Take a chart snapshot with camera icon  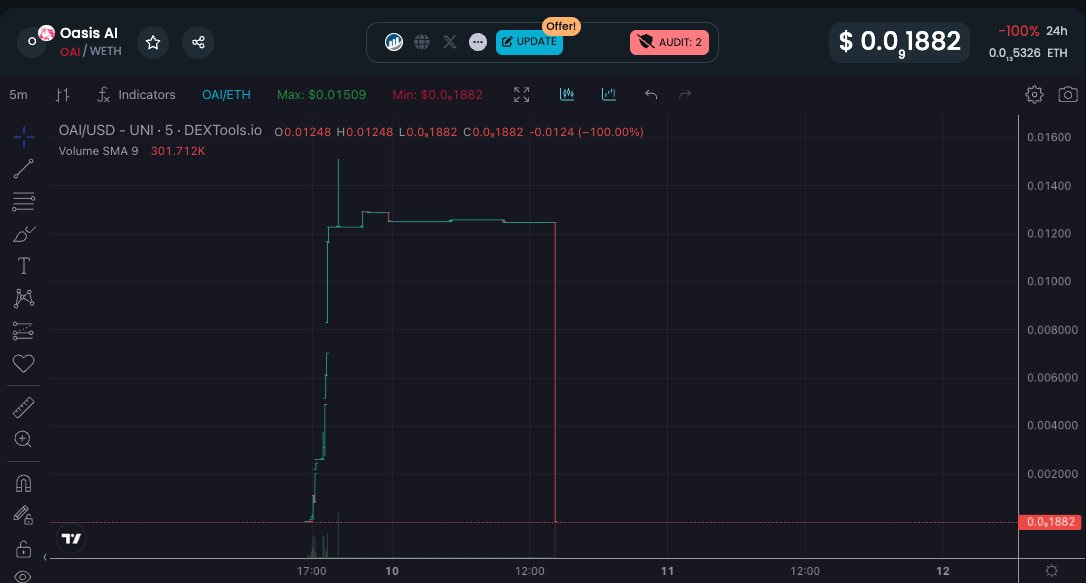pyautogui.click(x=1068, y=95)
